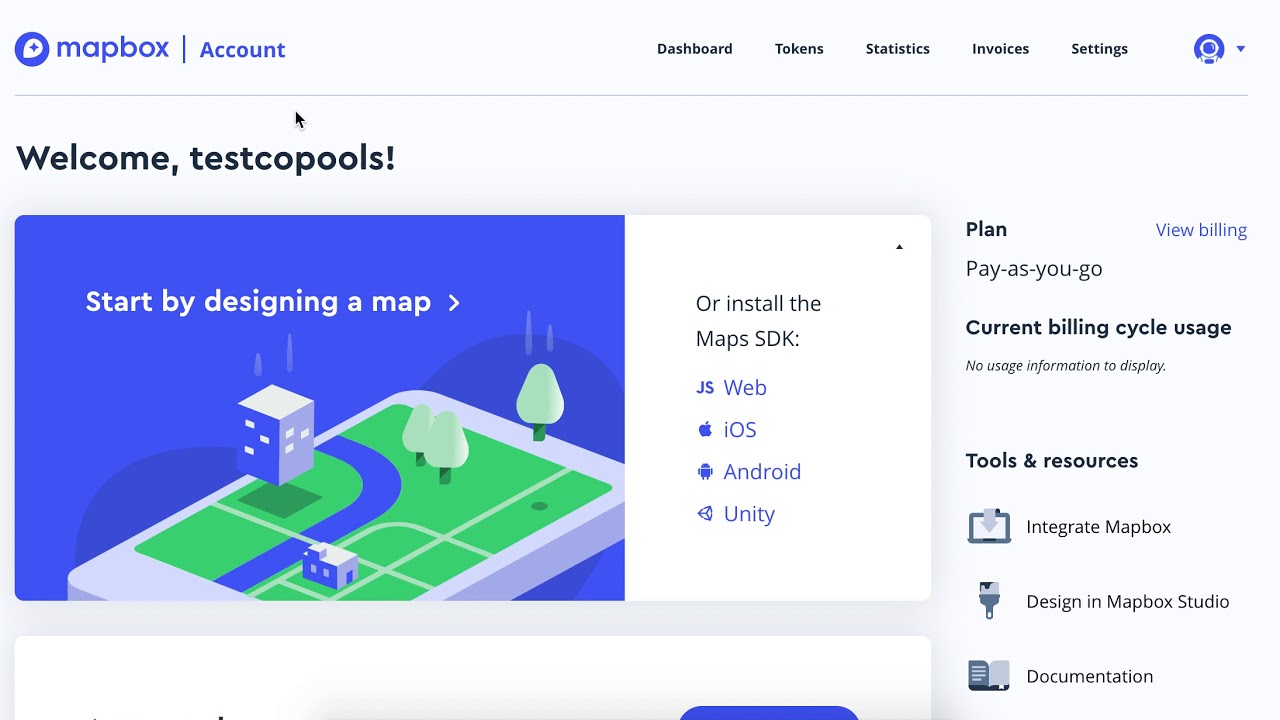
Task: Open the user avatar icon
Action: tap(1209, 49)
